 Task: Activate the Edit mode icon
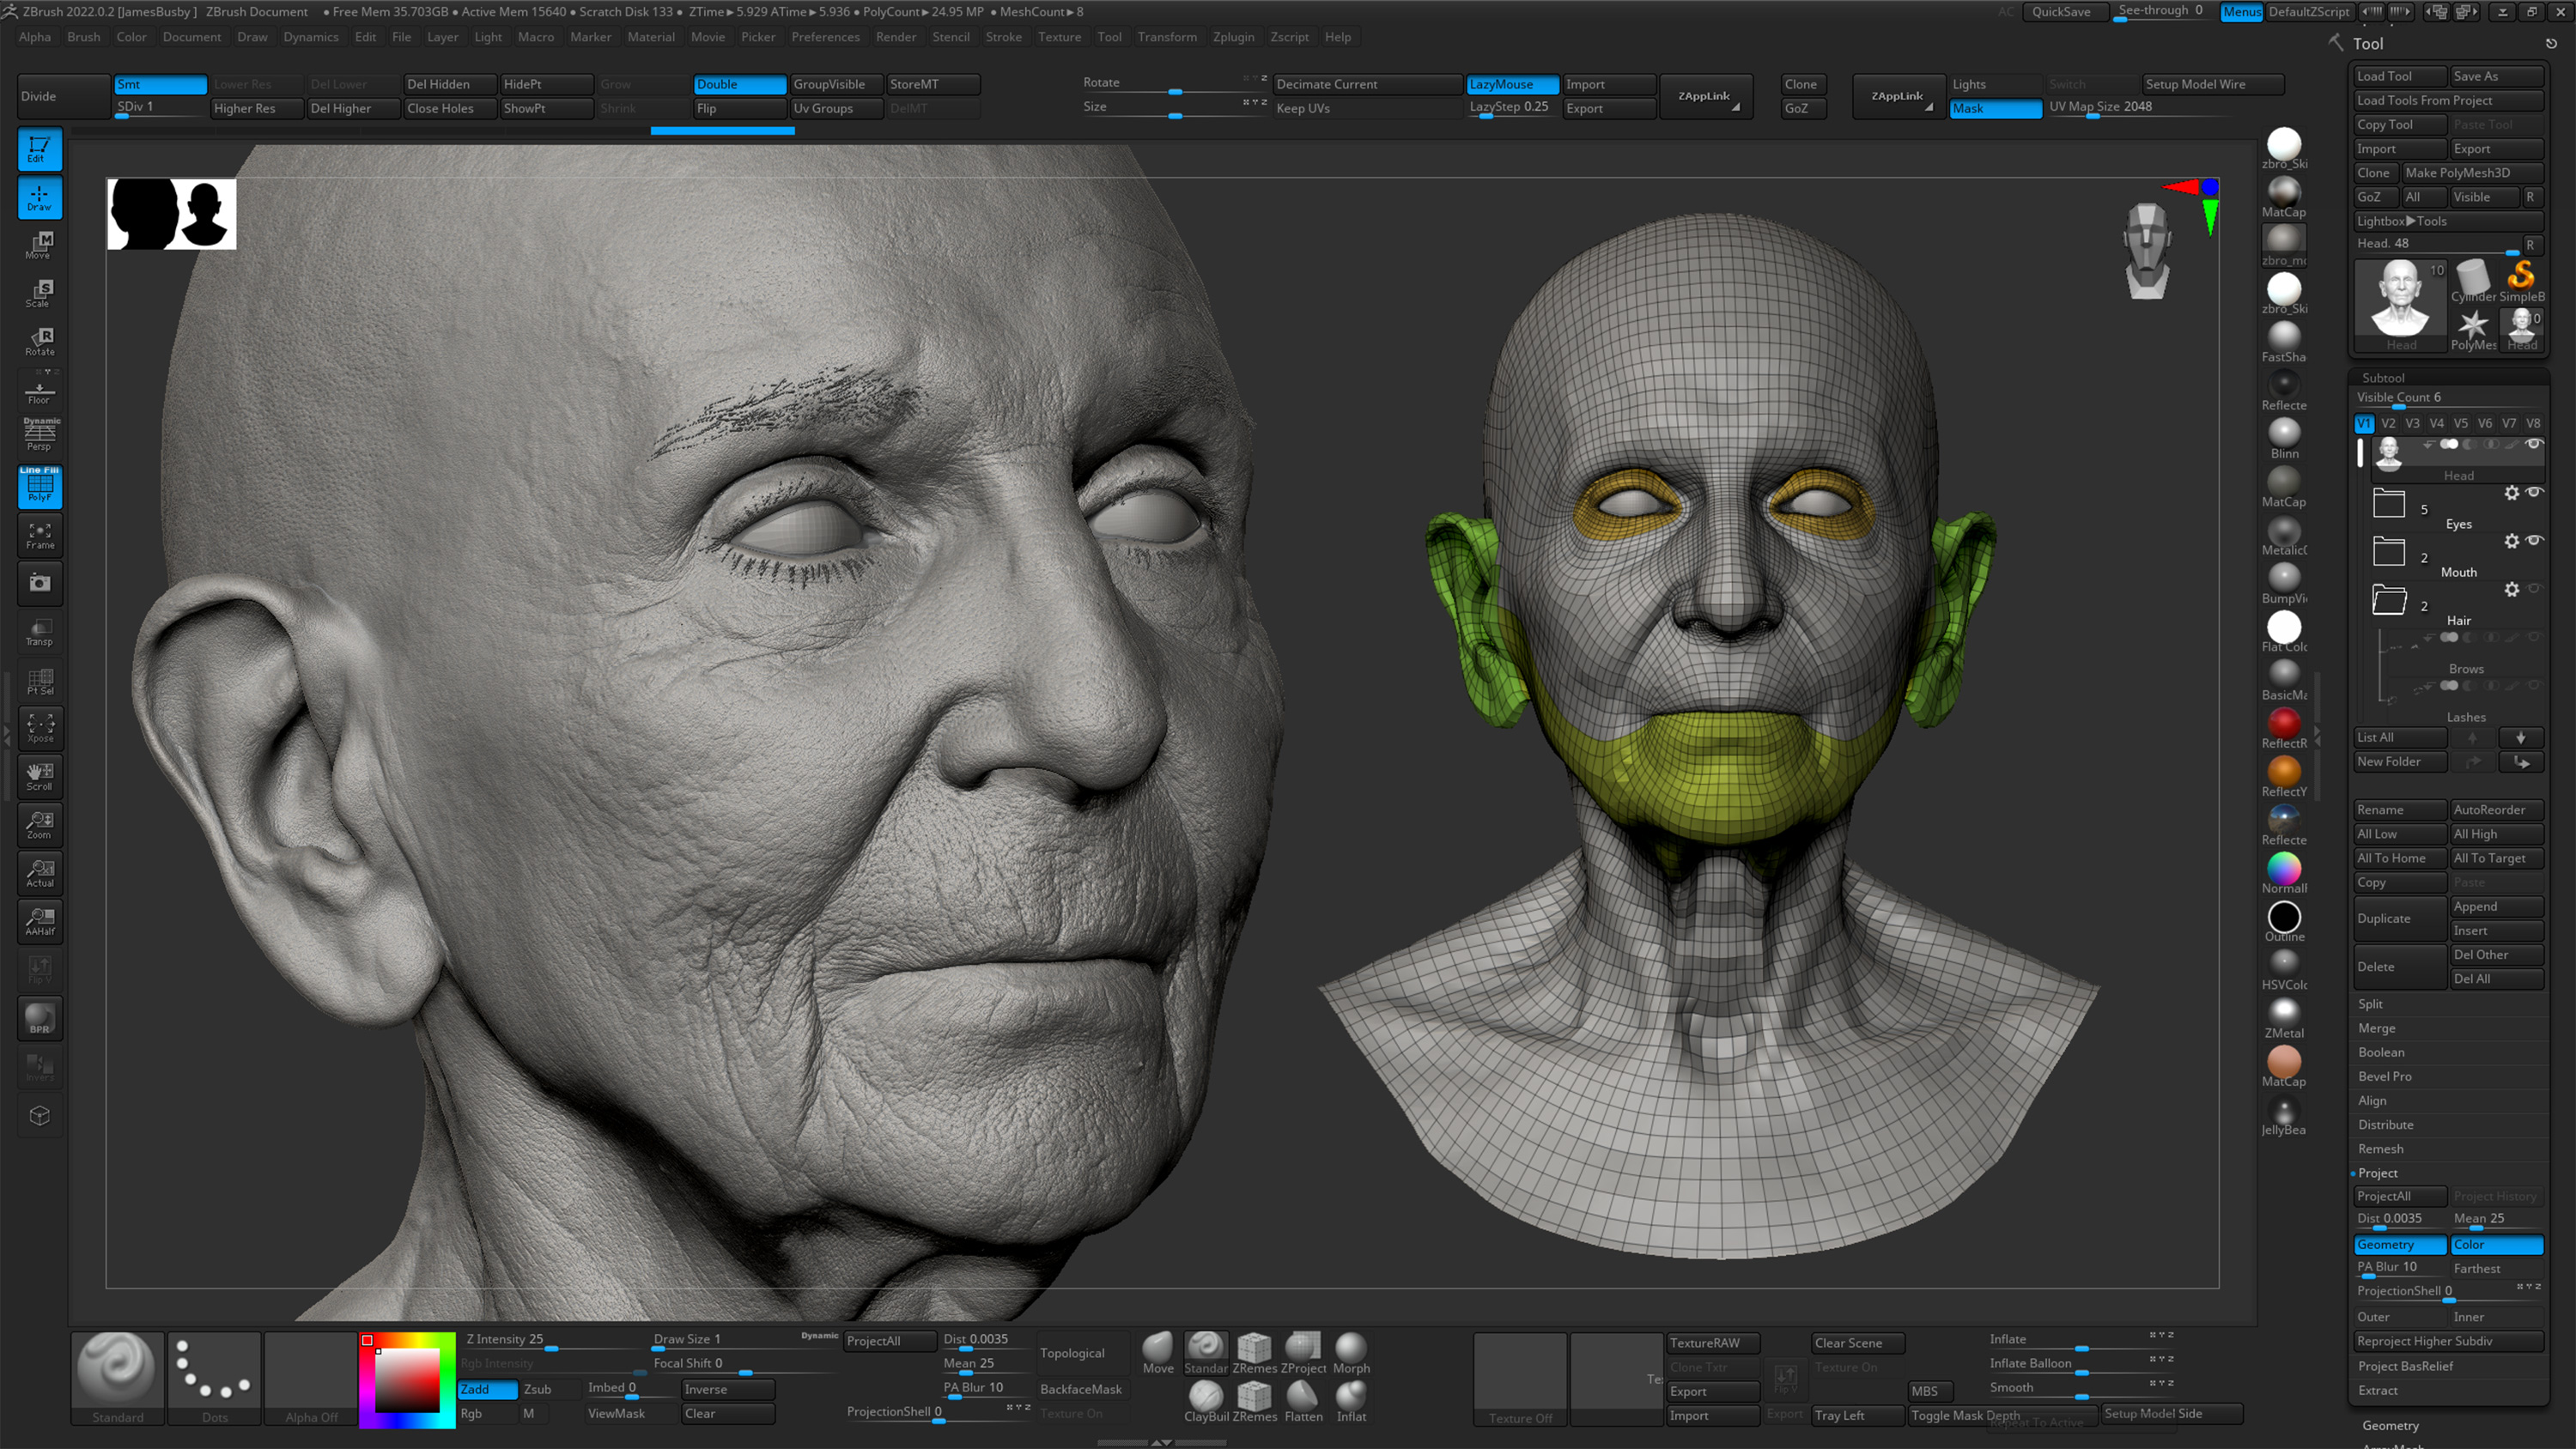click(39, 148)
